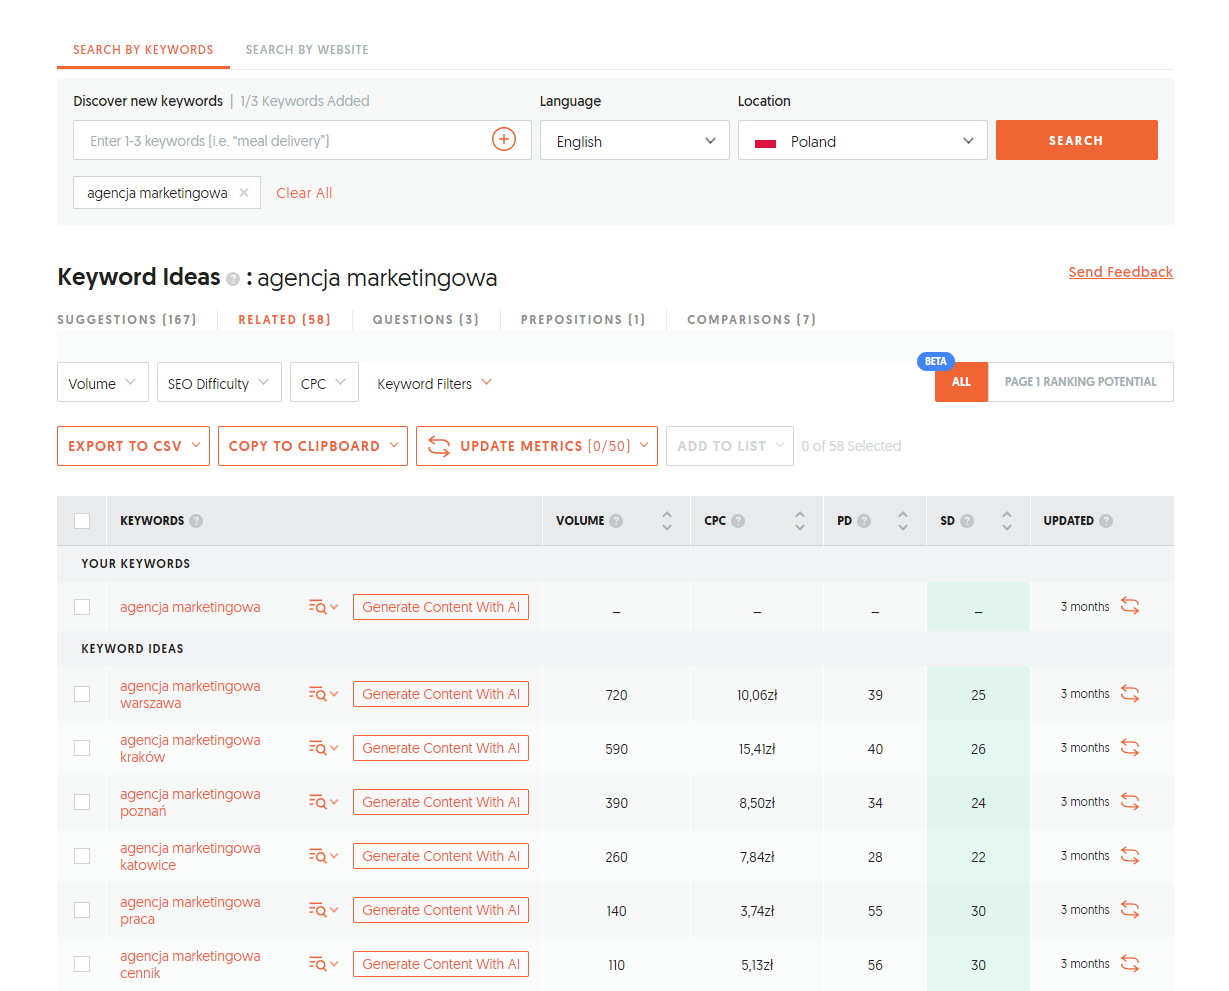Switch to Search by Website tab
Image resolution: width=1229 pixels, height=991 pixels.
click(x=307, y=50)
